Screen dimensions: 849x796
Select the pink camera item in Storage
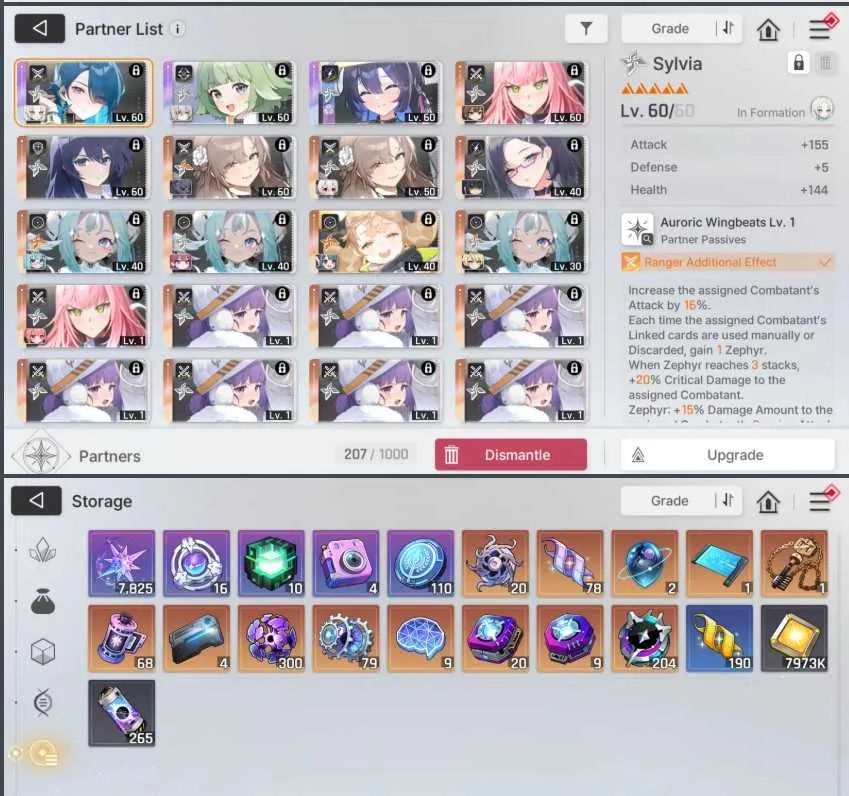click(x=346, y=563)
